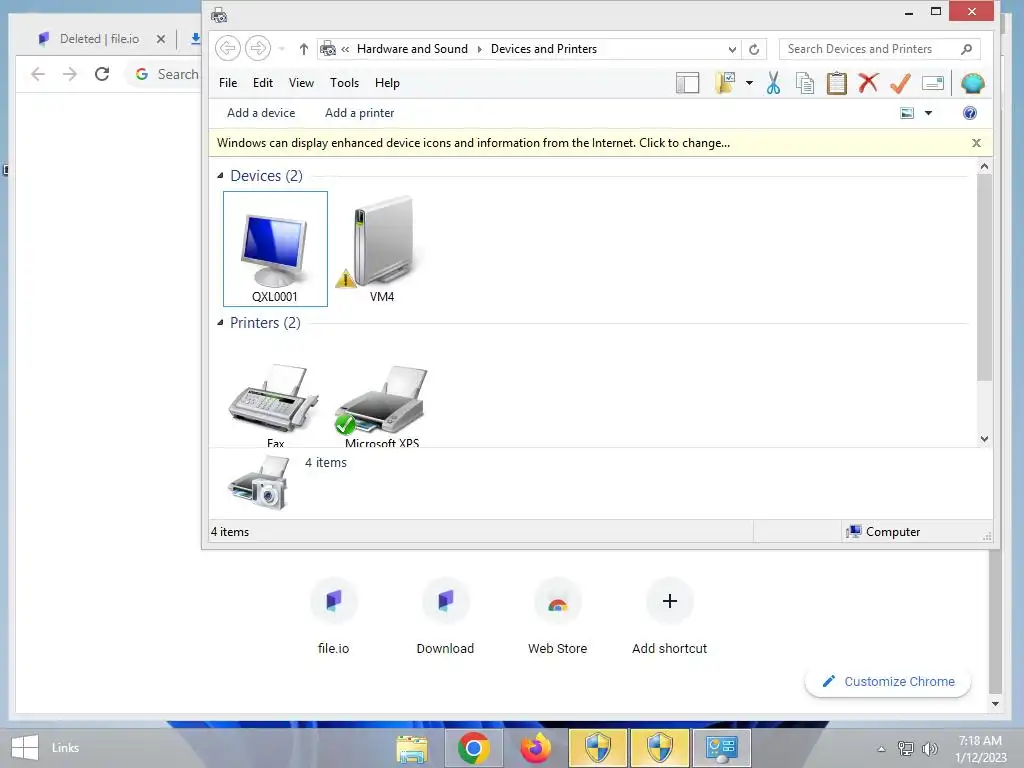Click the Devices and Printers breadcrumb

point(543,49)
